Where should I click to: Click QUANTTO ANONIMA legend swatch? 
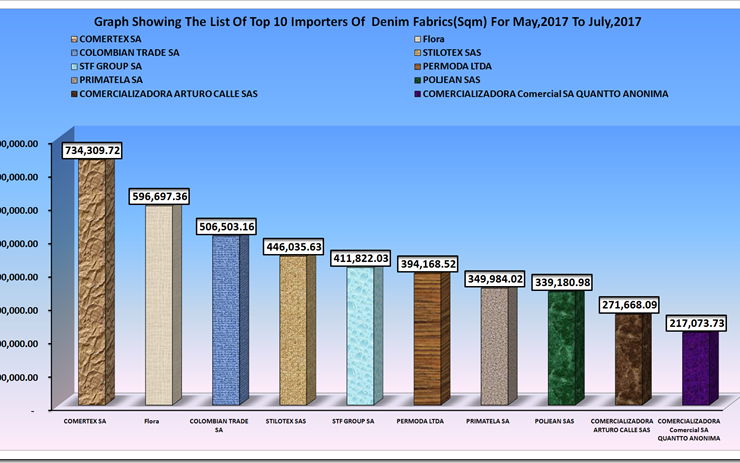[417, 94]
